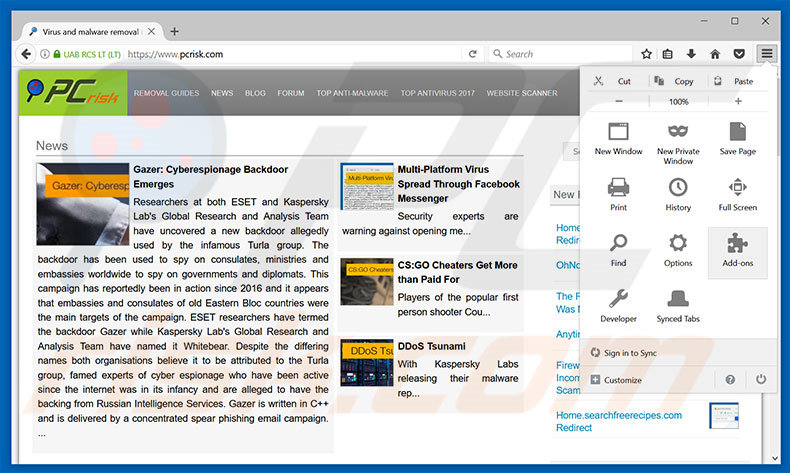Bookmark this page with the star icon
This screenshot has width=790, height=473.
tap(646, 54)
